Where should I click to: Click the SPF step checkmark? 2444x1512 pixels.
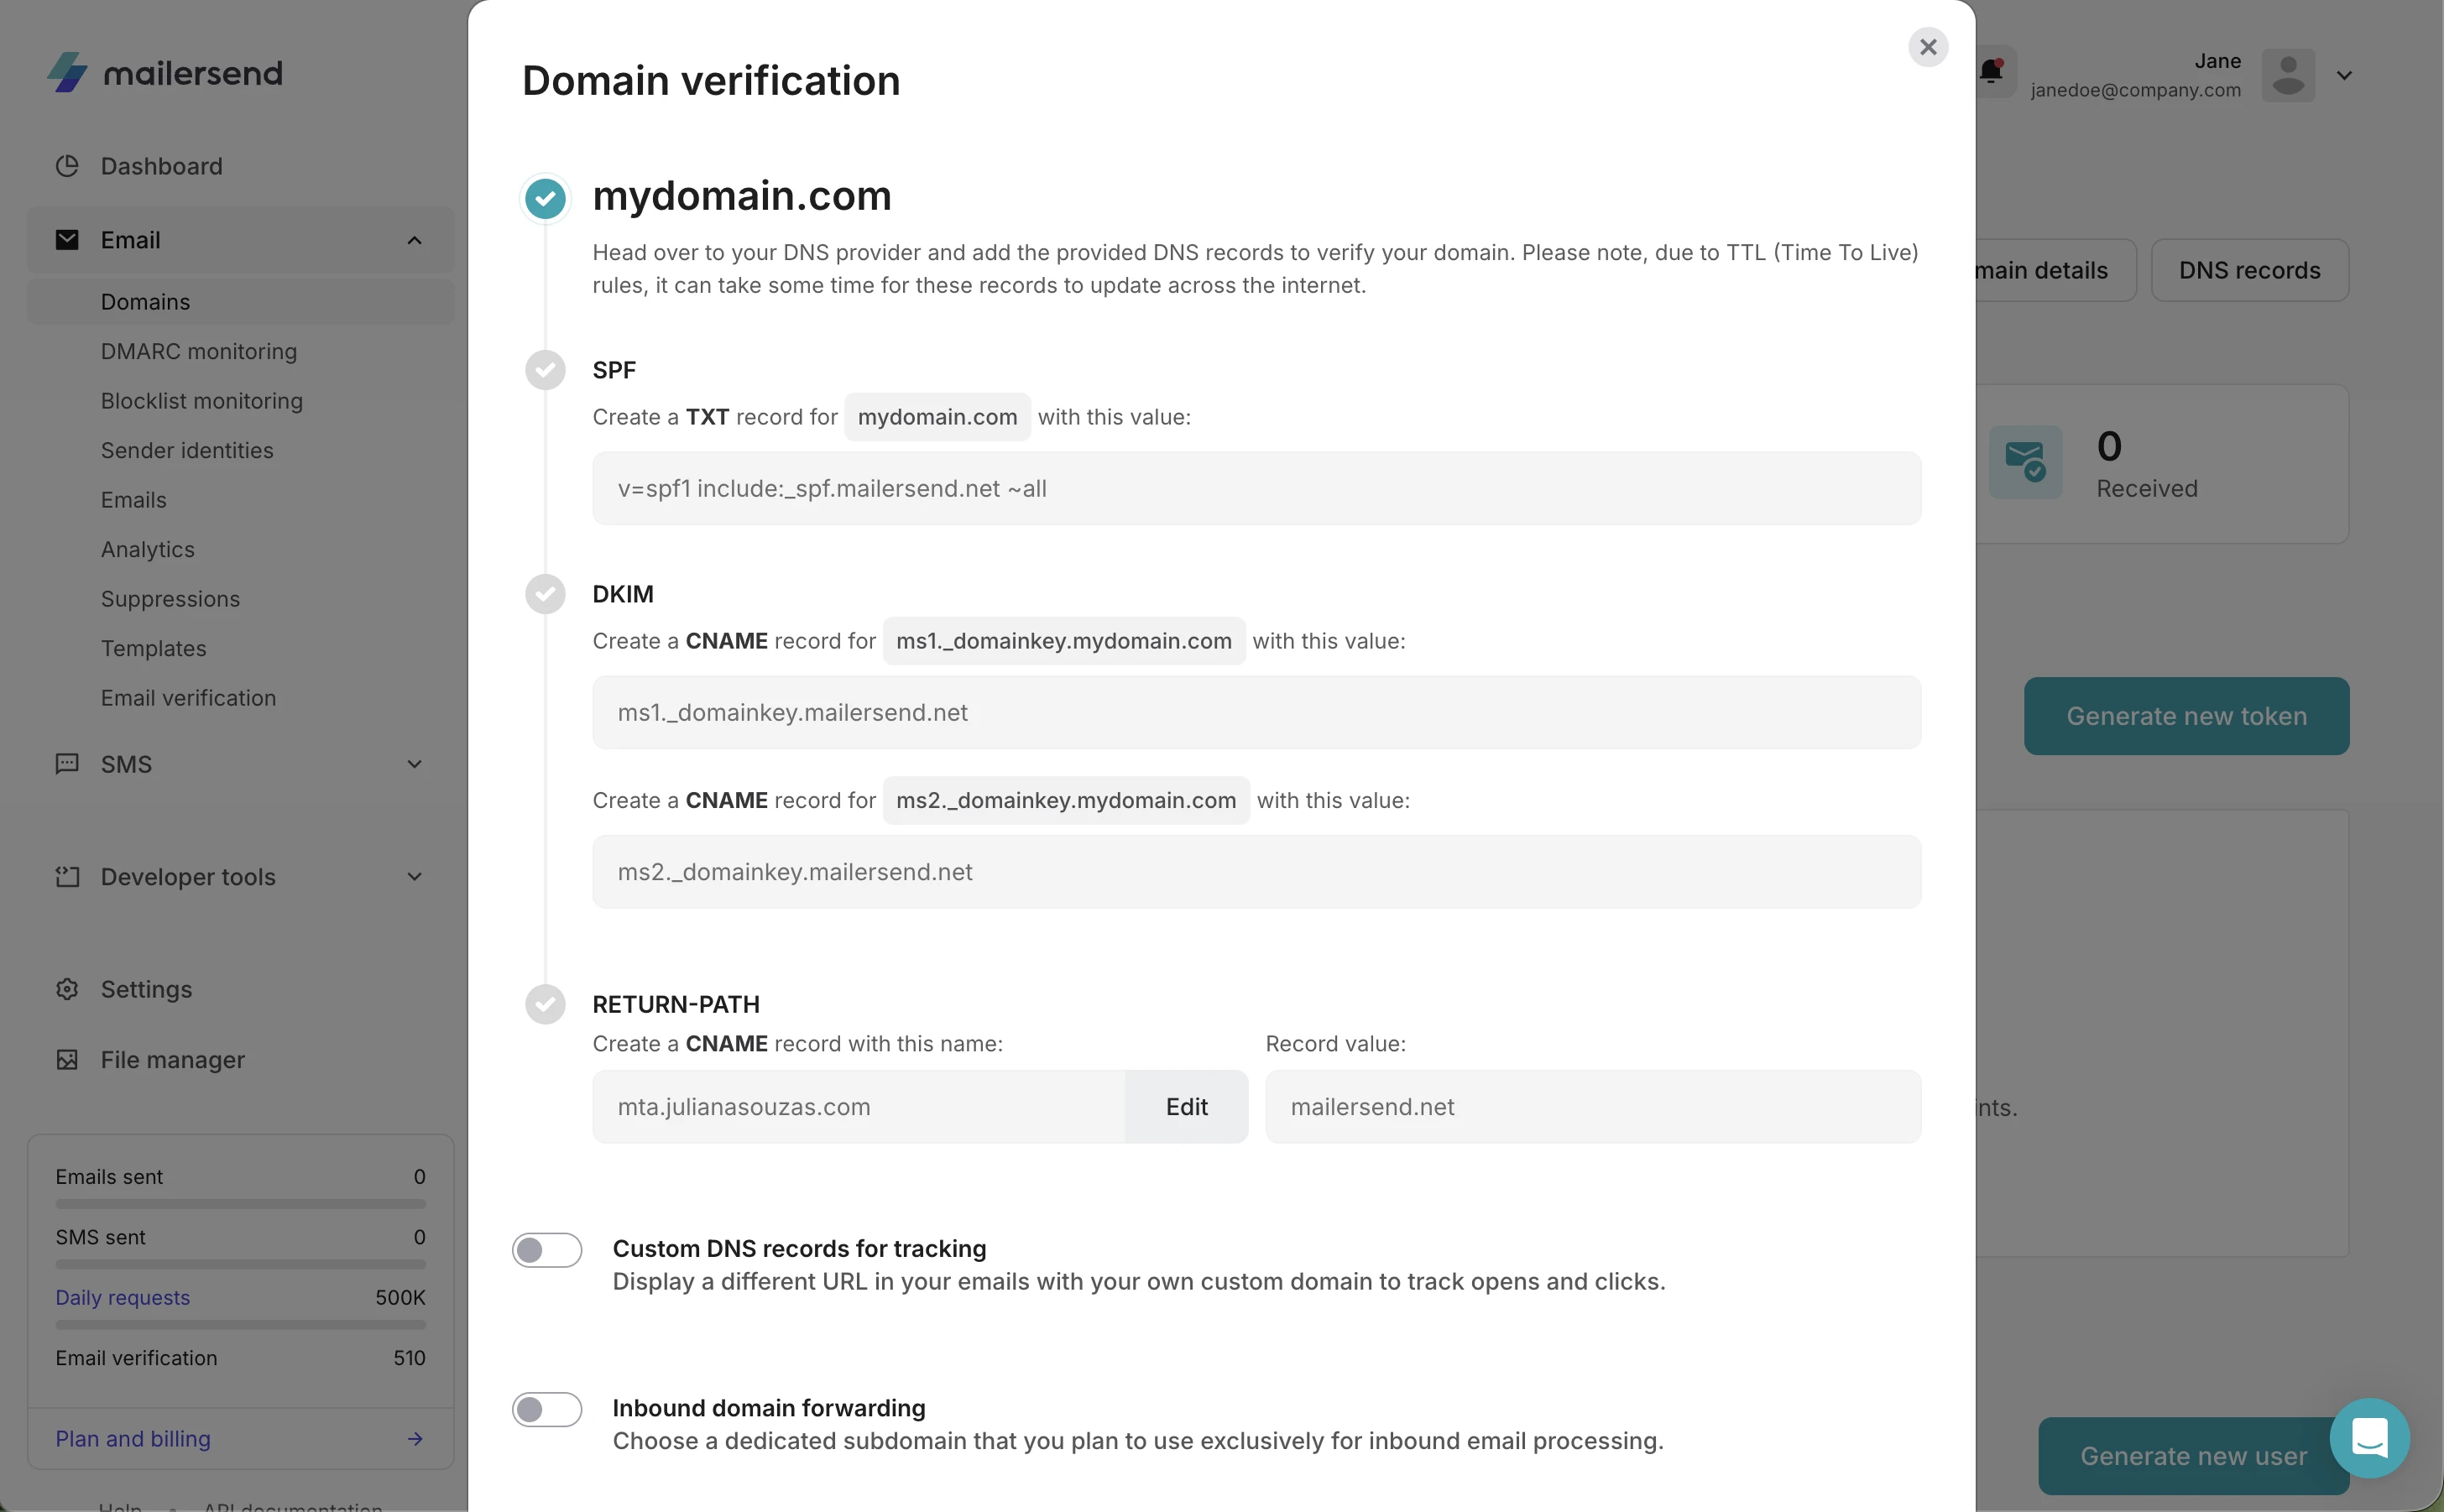pyautogui.click(x=545, y=370)
